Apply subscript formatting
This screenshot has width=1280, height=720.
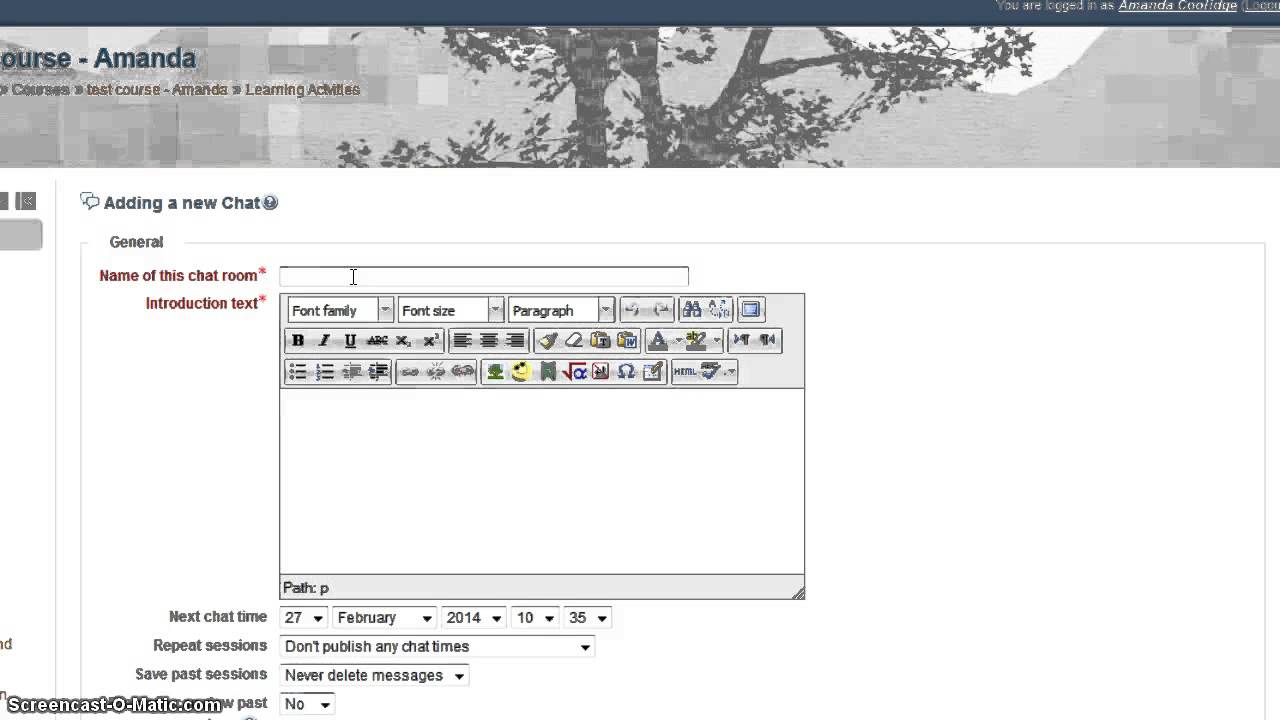[403, 341]
